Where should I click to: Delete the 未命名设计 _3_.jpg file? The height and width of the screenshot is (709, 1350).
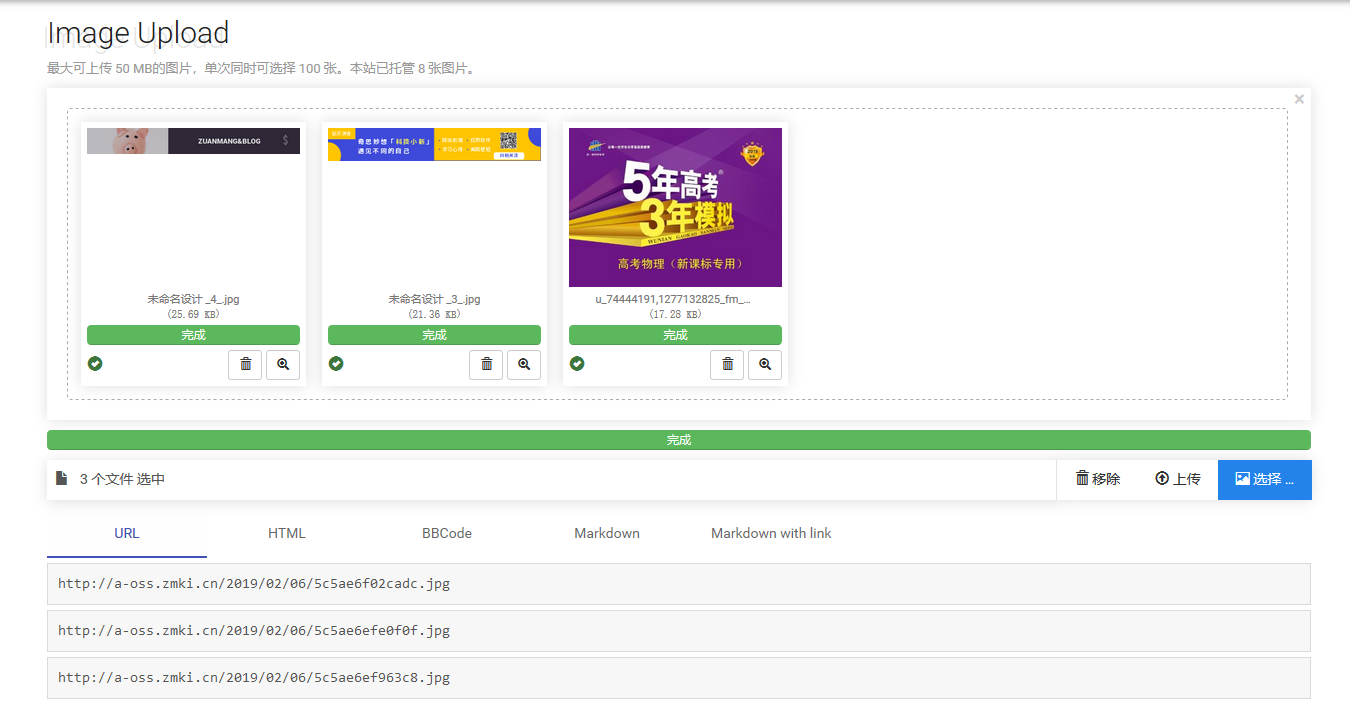coord(486,365)
